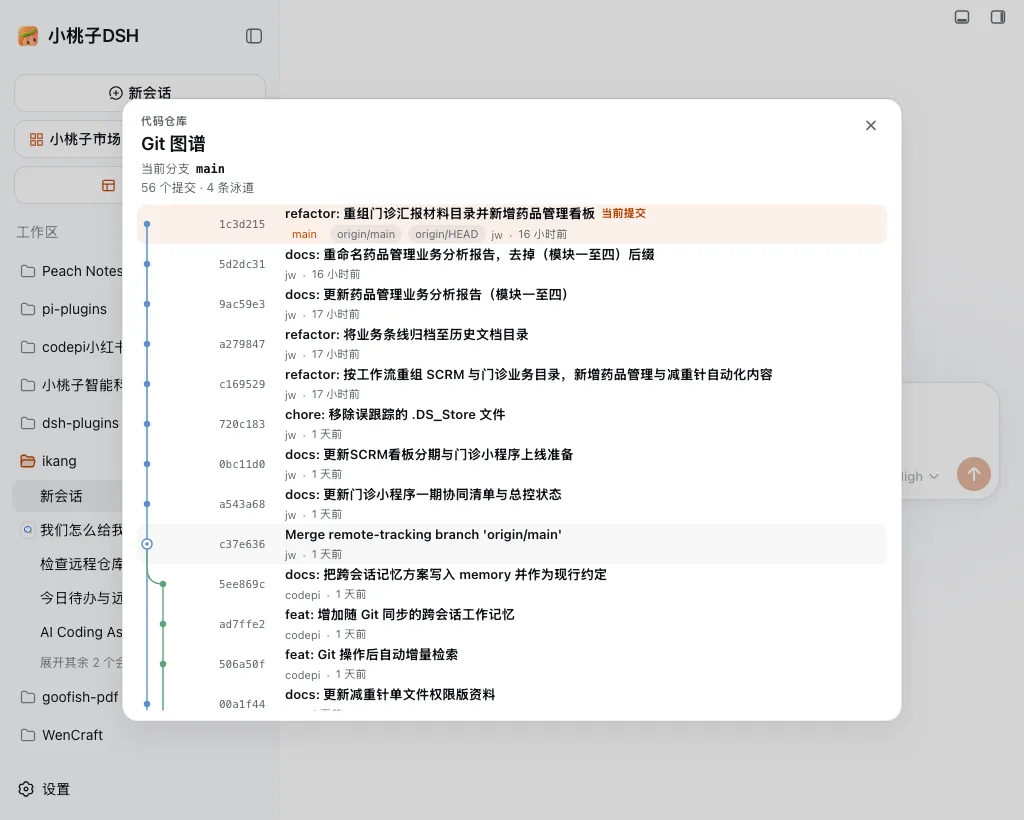
Task: Select commit 720c183 移除 .DS_Store 文件
Action: (512, 424)
